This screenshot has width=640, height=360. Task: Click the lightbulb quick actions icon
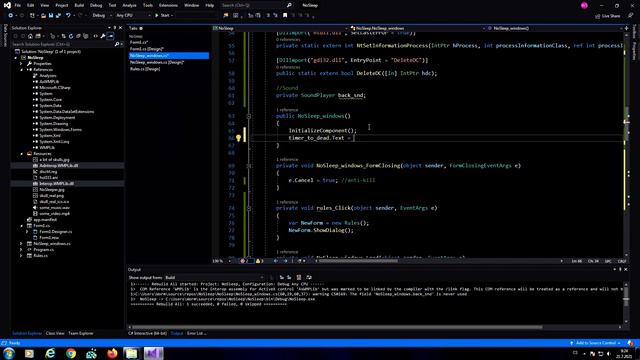[x=238, y=138]
